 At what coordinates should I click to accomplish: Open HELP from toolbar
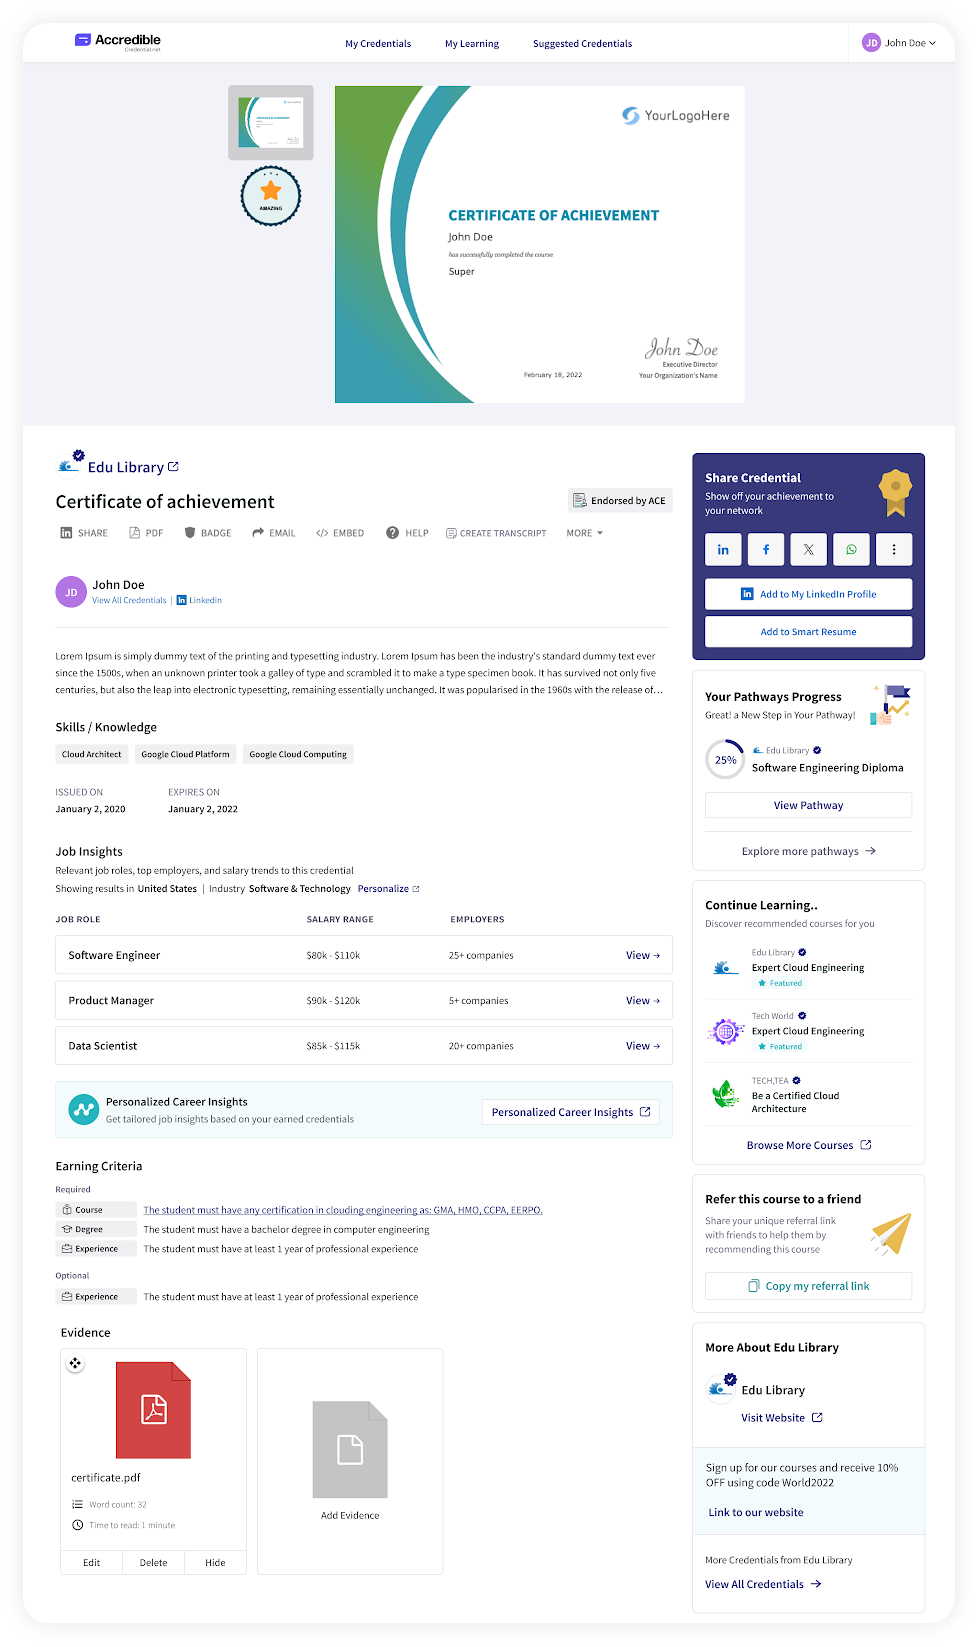click(408, 533)
